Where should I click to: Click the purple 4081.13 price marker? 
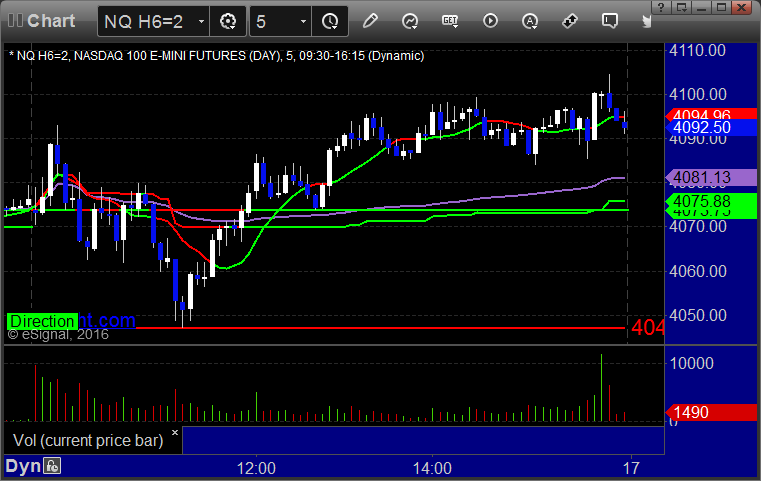click(711, 177)
